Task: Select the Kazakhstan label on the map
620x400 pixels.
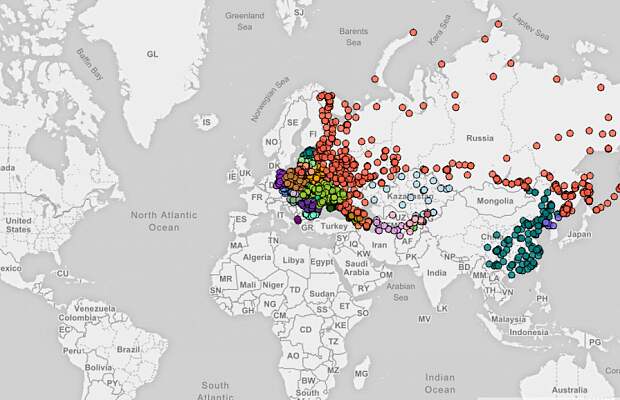Action: pyautogui.click(x=410, y=196)
